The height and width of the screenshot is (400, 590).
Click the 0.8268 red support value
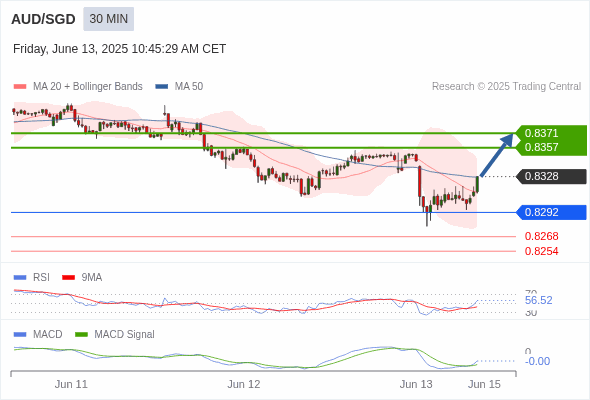(x=541, y=236)
